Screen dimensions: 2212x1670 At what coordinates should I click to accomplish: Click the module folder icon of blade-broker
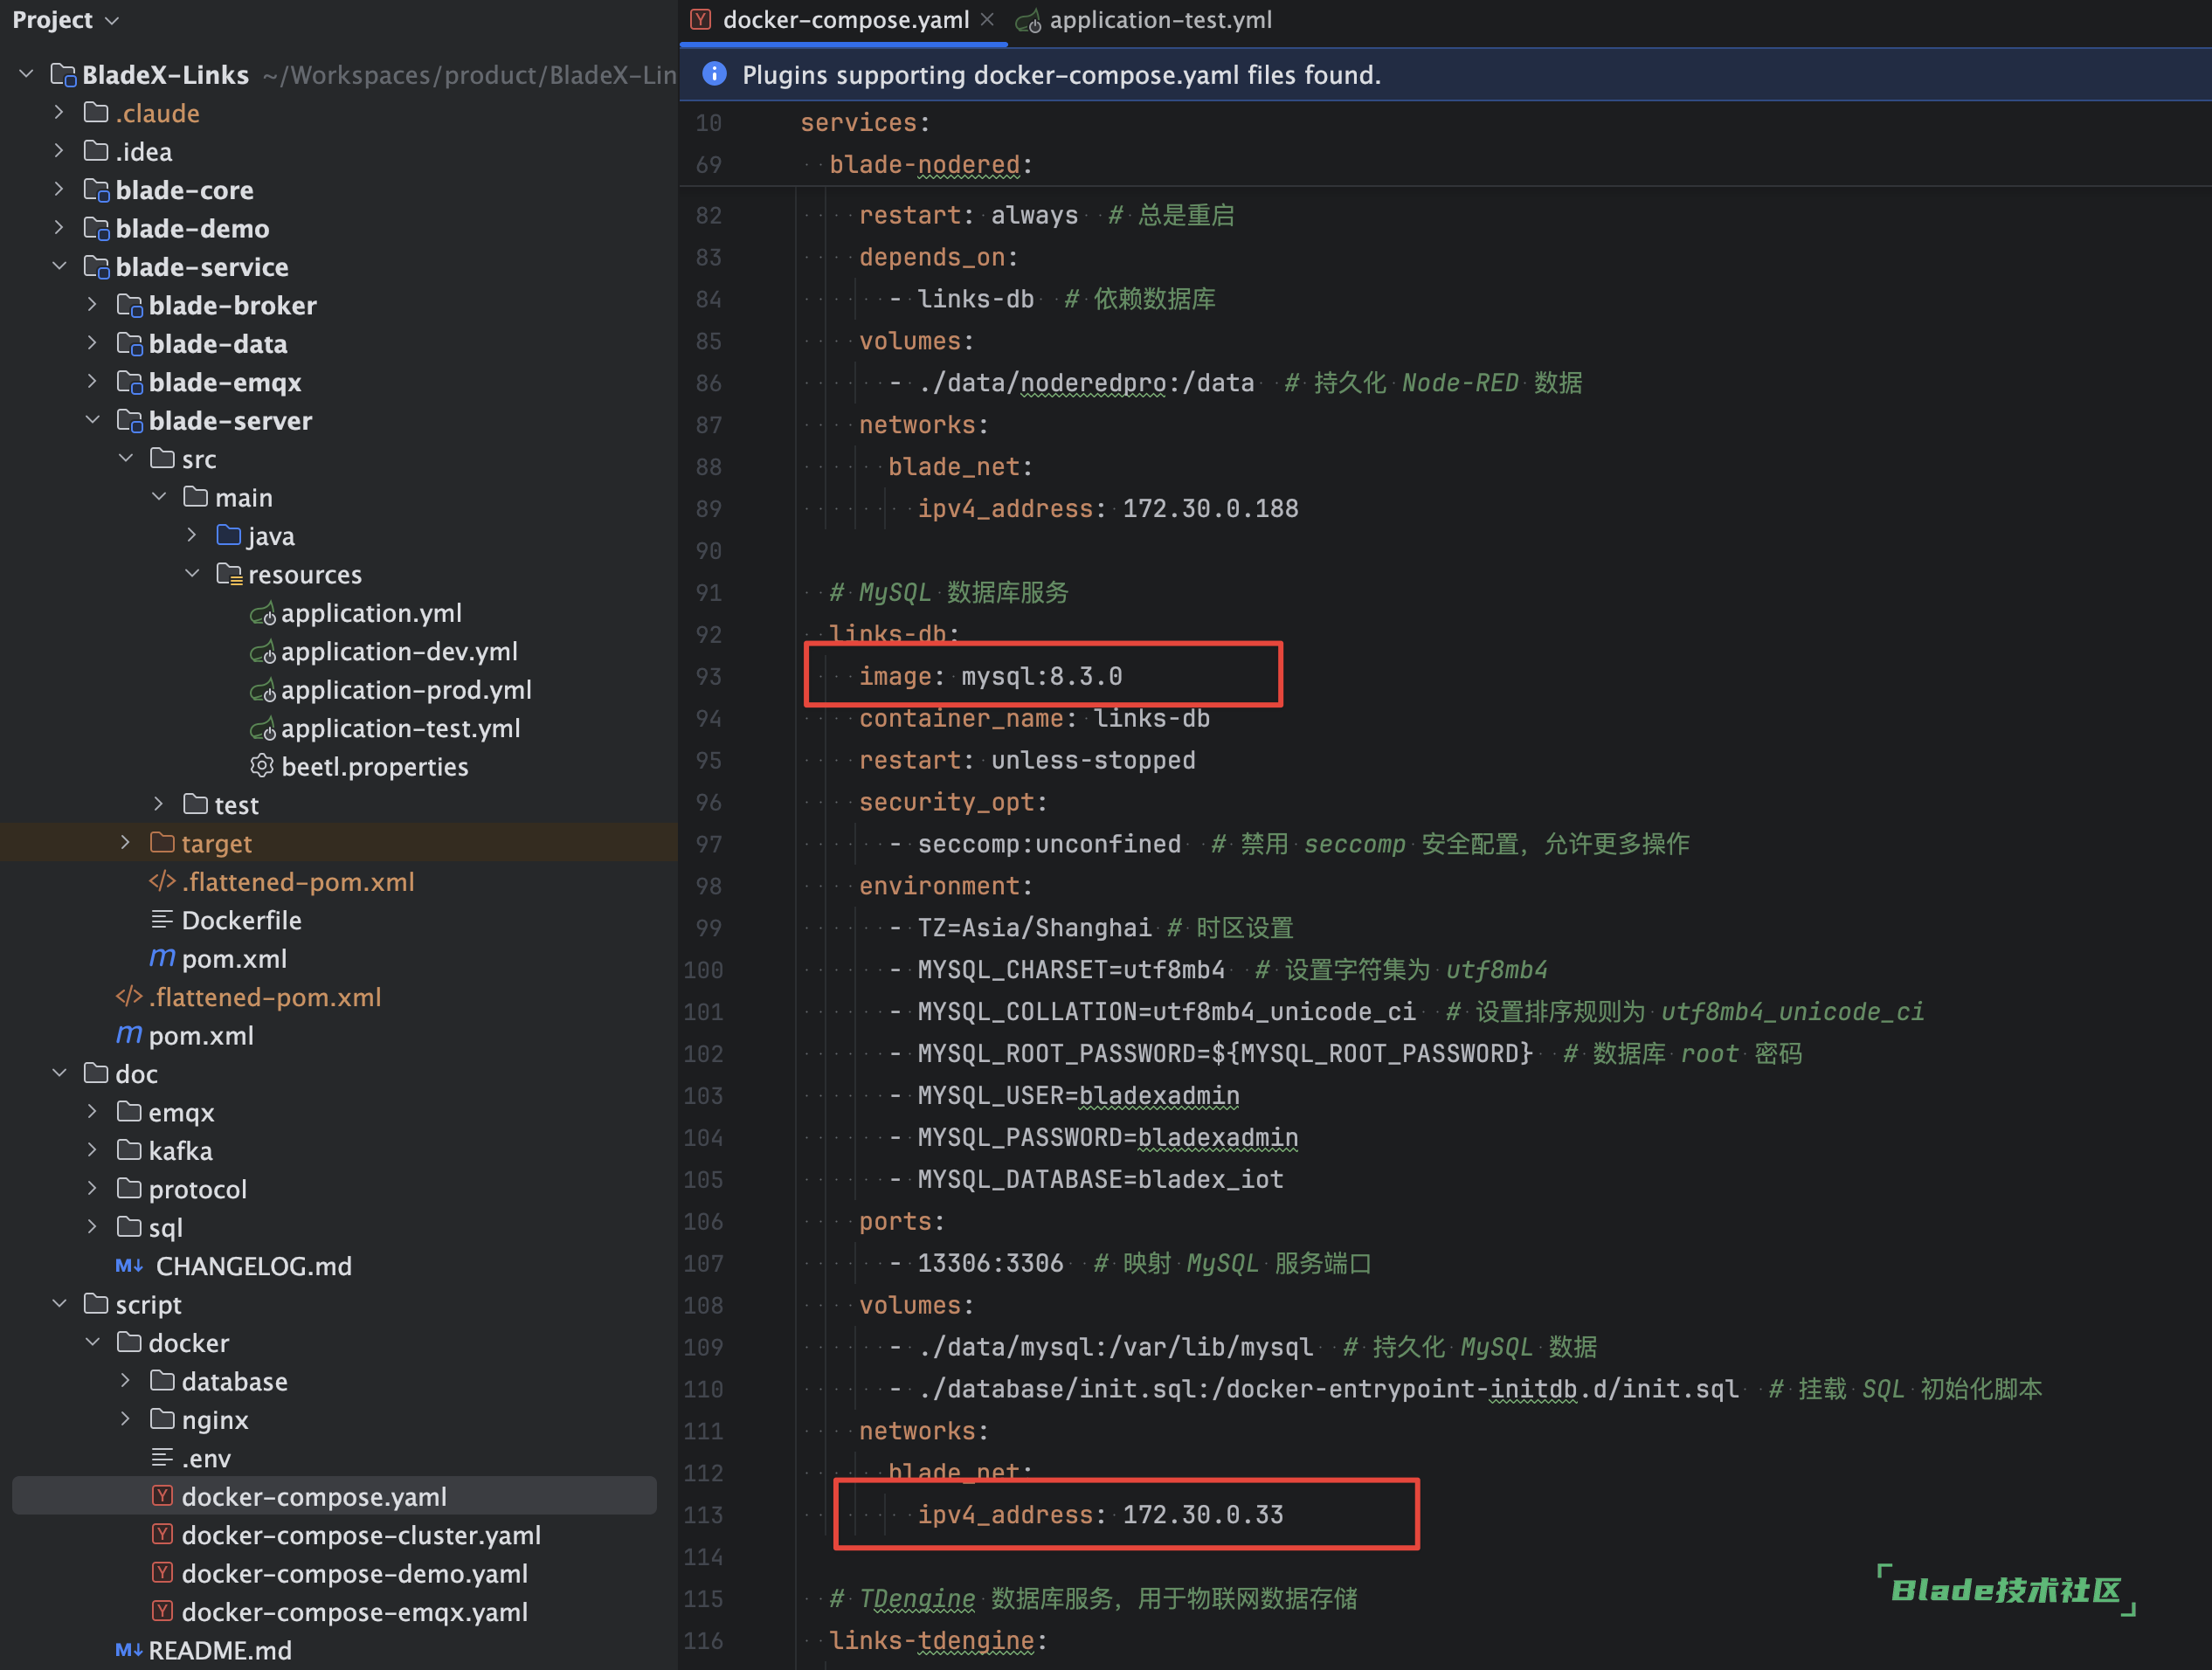tap(129, 305)
